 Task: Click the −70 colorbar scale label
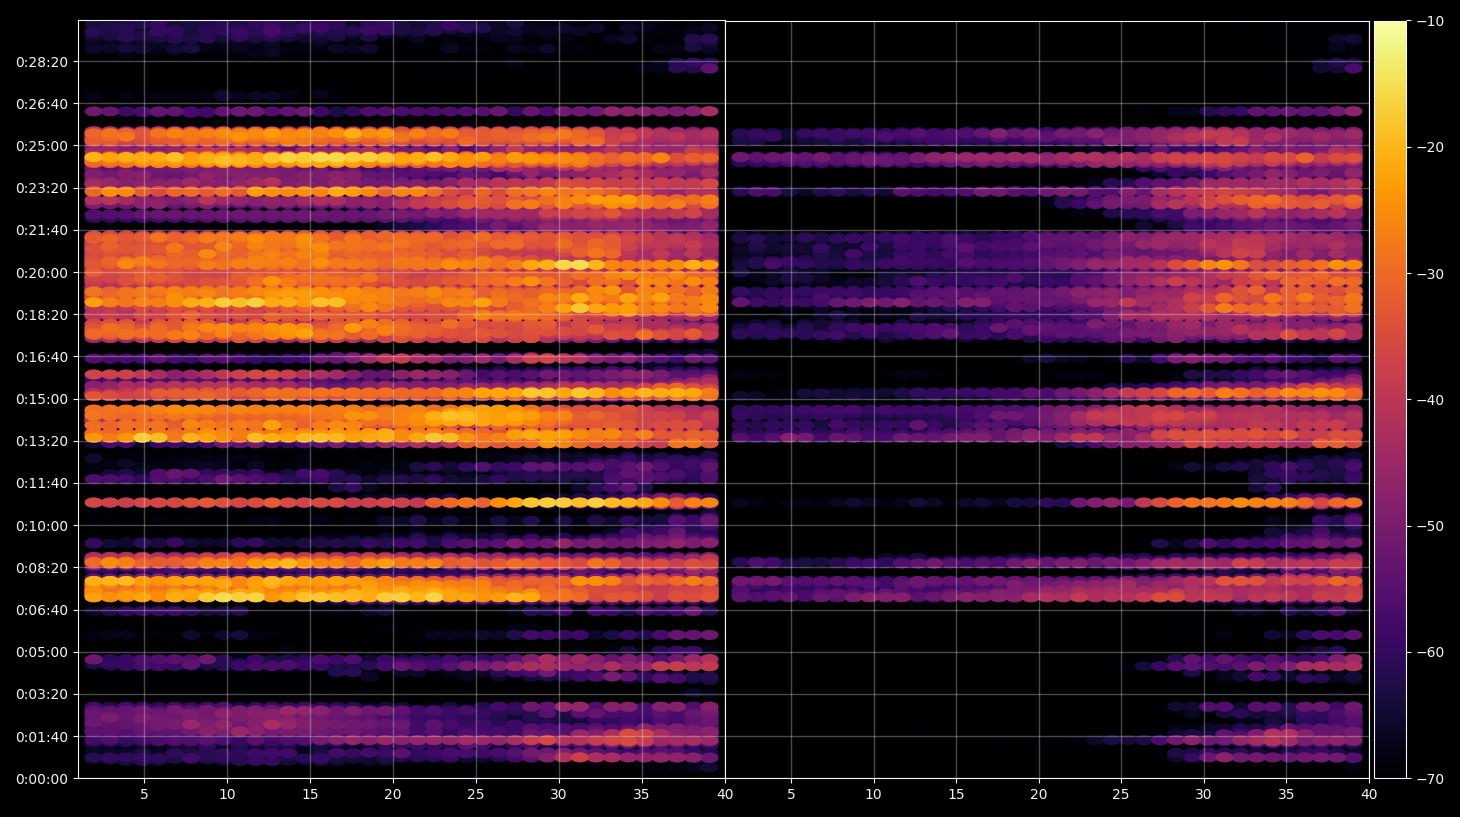click(1430, 779)
